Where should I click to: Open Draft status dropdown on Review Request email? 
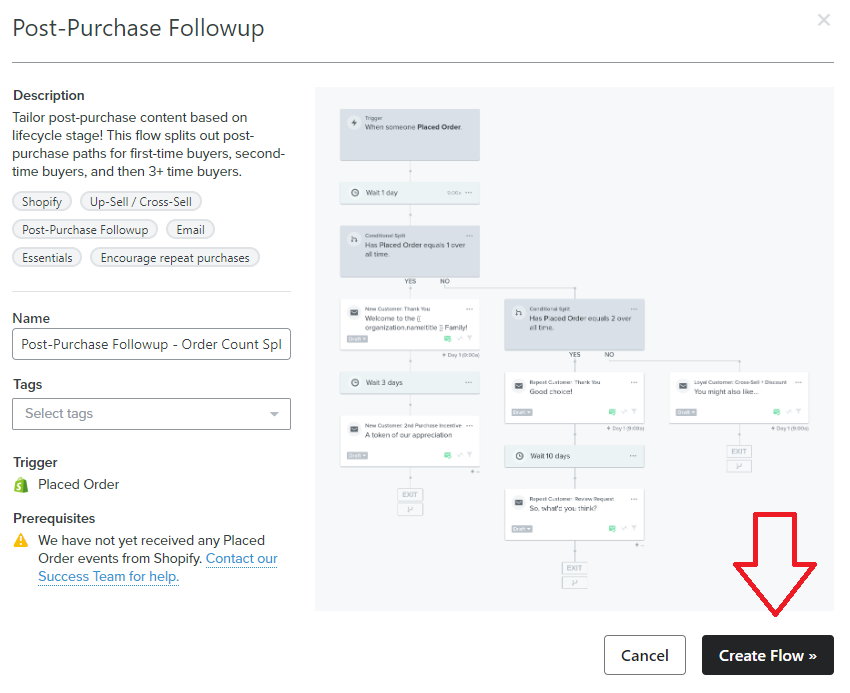[522, 529]
